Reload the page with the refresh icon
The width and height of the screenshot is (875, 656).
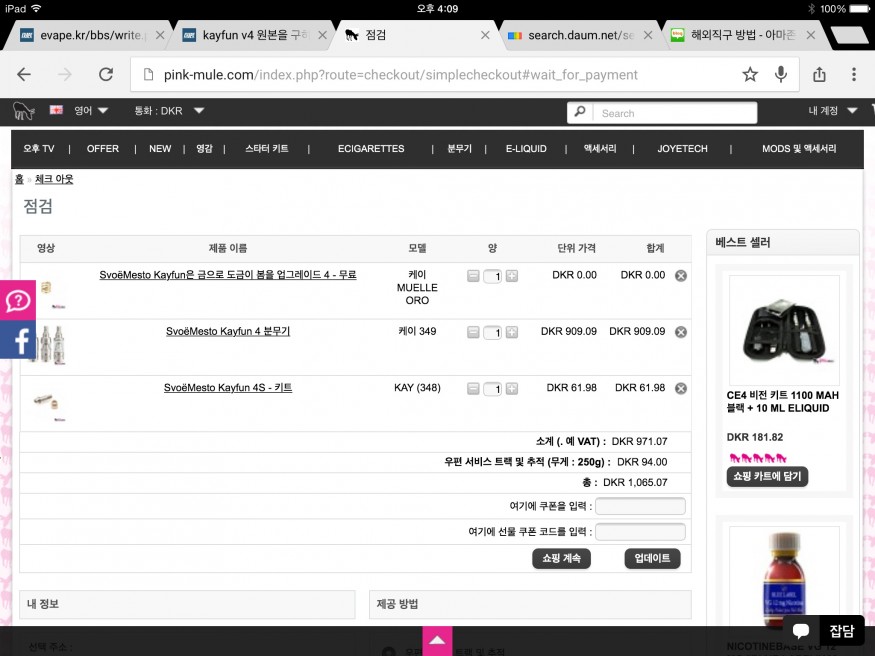pos(106,75)
